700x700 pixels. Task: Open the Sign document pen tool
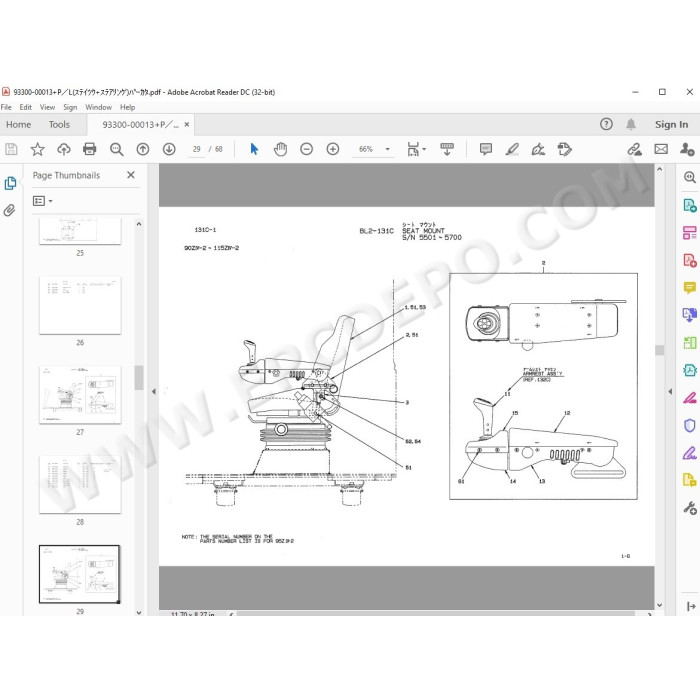tap(538, 149)
